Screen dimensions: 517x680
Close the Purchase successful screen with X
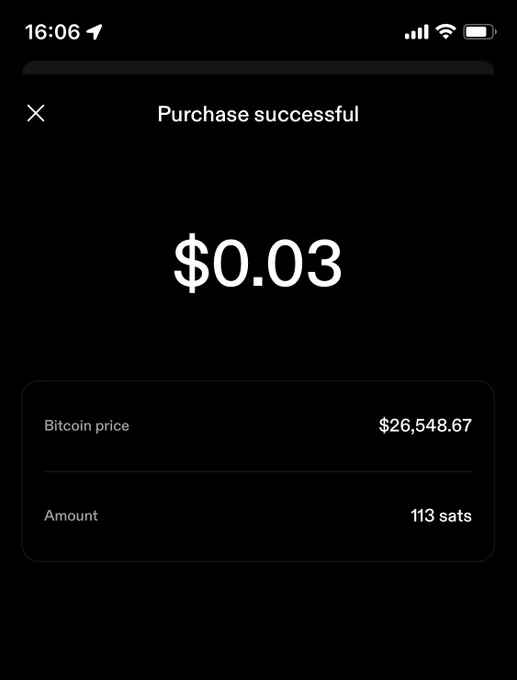(36, 114)
